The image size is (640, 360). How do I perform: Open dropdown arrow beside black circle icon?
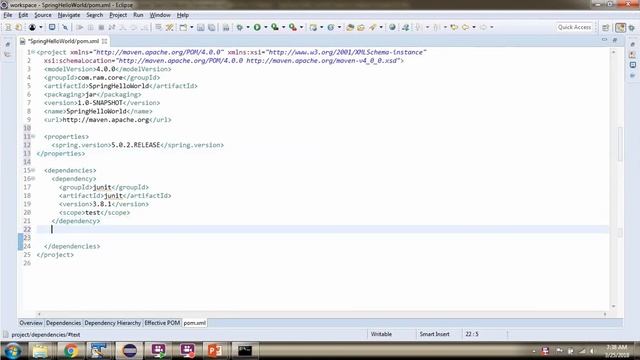click(40, 27)
